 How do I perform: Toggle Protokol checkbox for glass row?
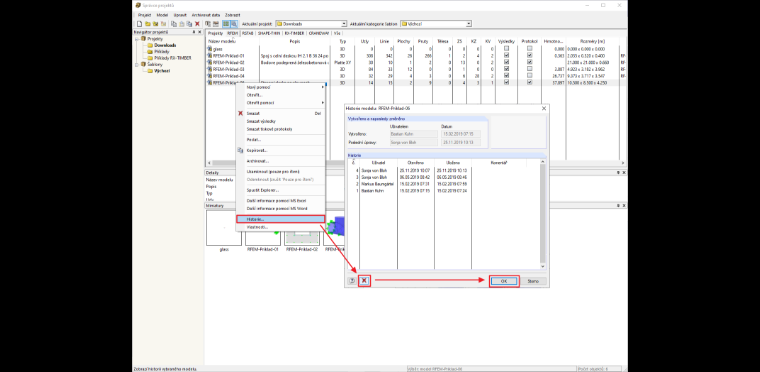(x=530, y=49)
